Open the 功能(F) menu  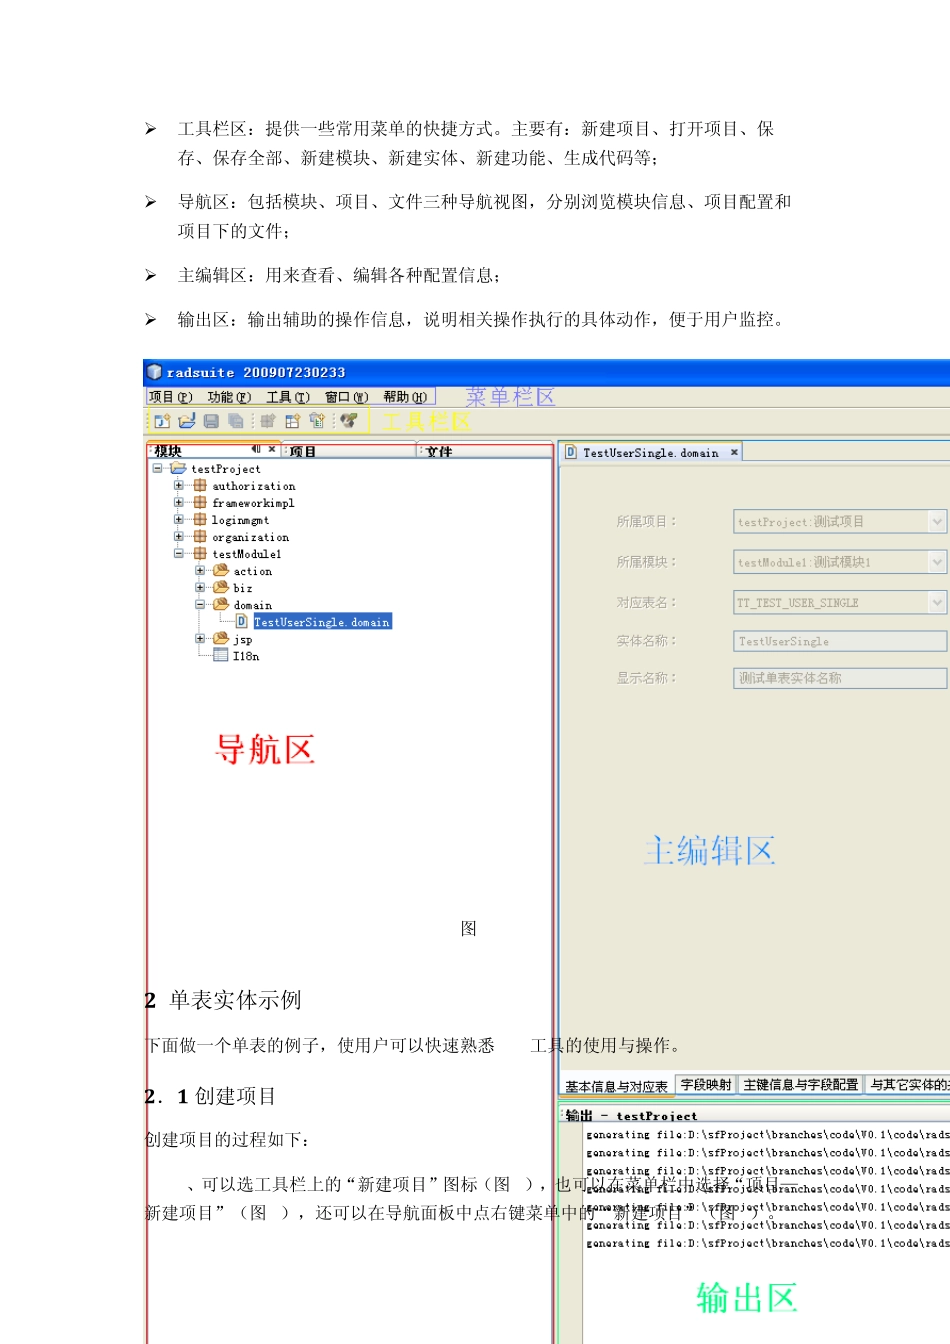click(x=229, y=397)
